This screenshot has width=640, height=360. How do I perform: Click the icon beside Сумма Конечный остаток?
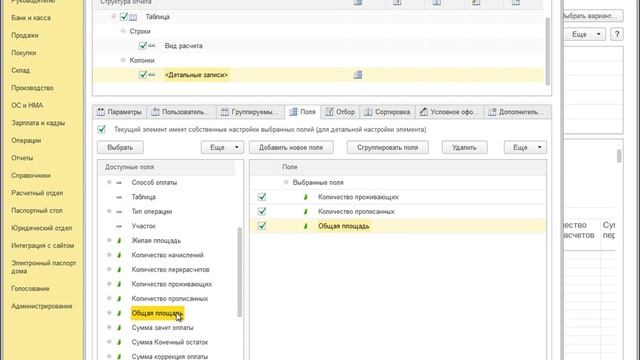119,342
